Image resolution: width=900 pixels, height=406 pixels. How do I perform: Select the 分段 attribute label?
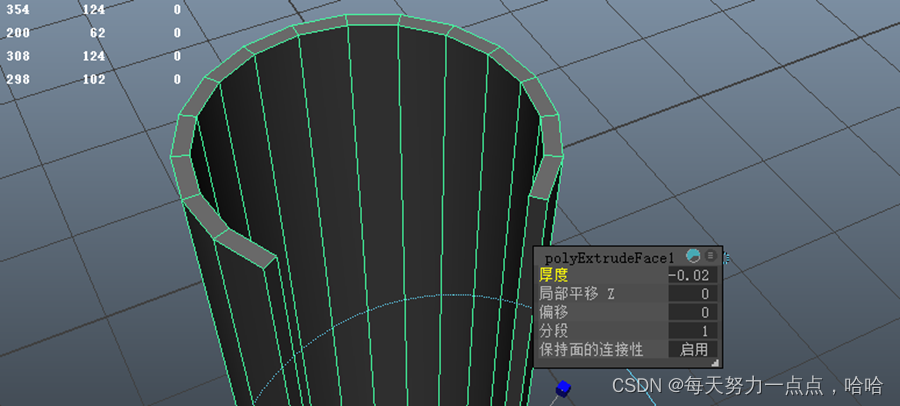click(554, 331)
